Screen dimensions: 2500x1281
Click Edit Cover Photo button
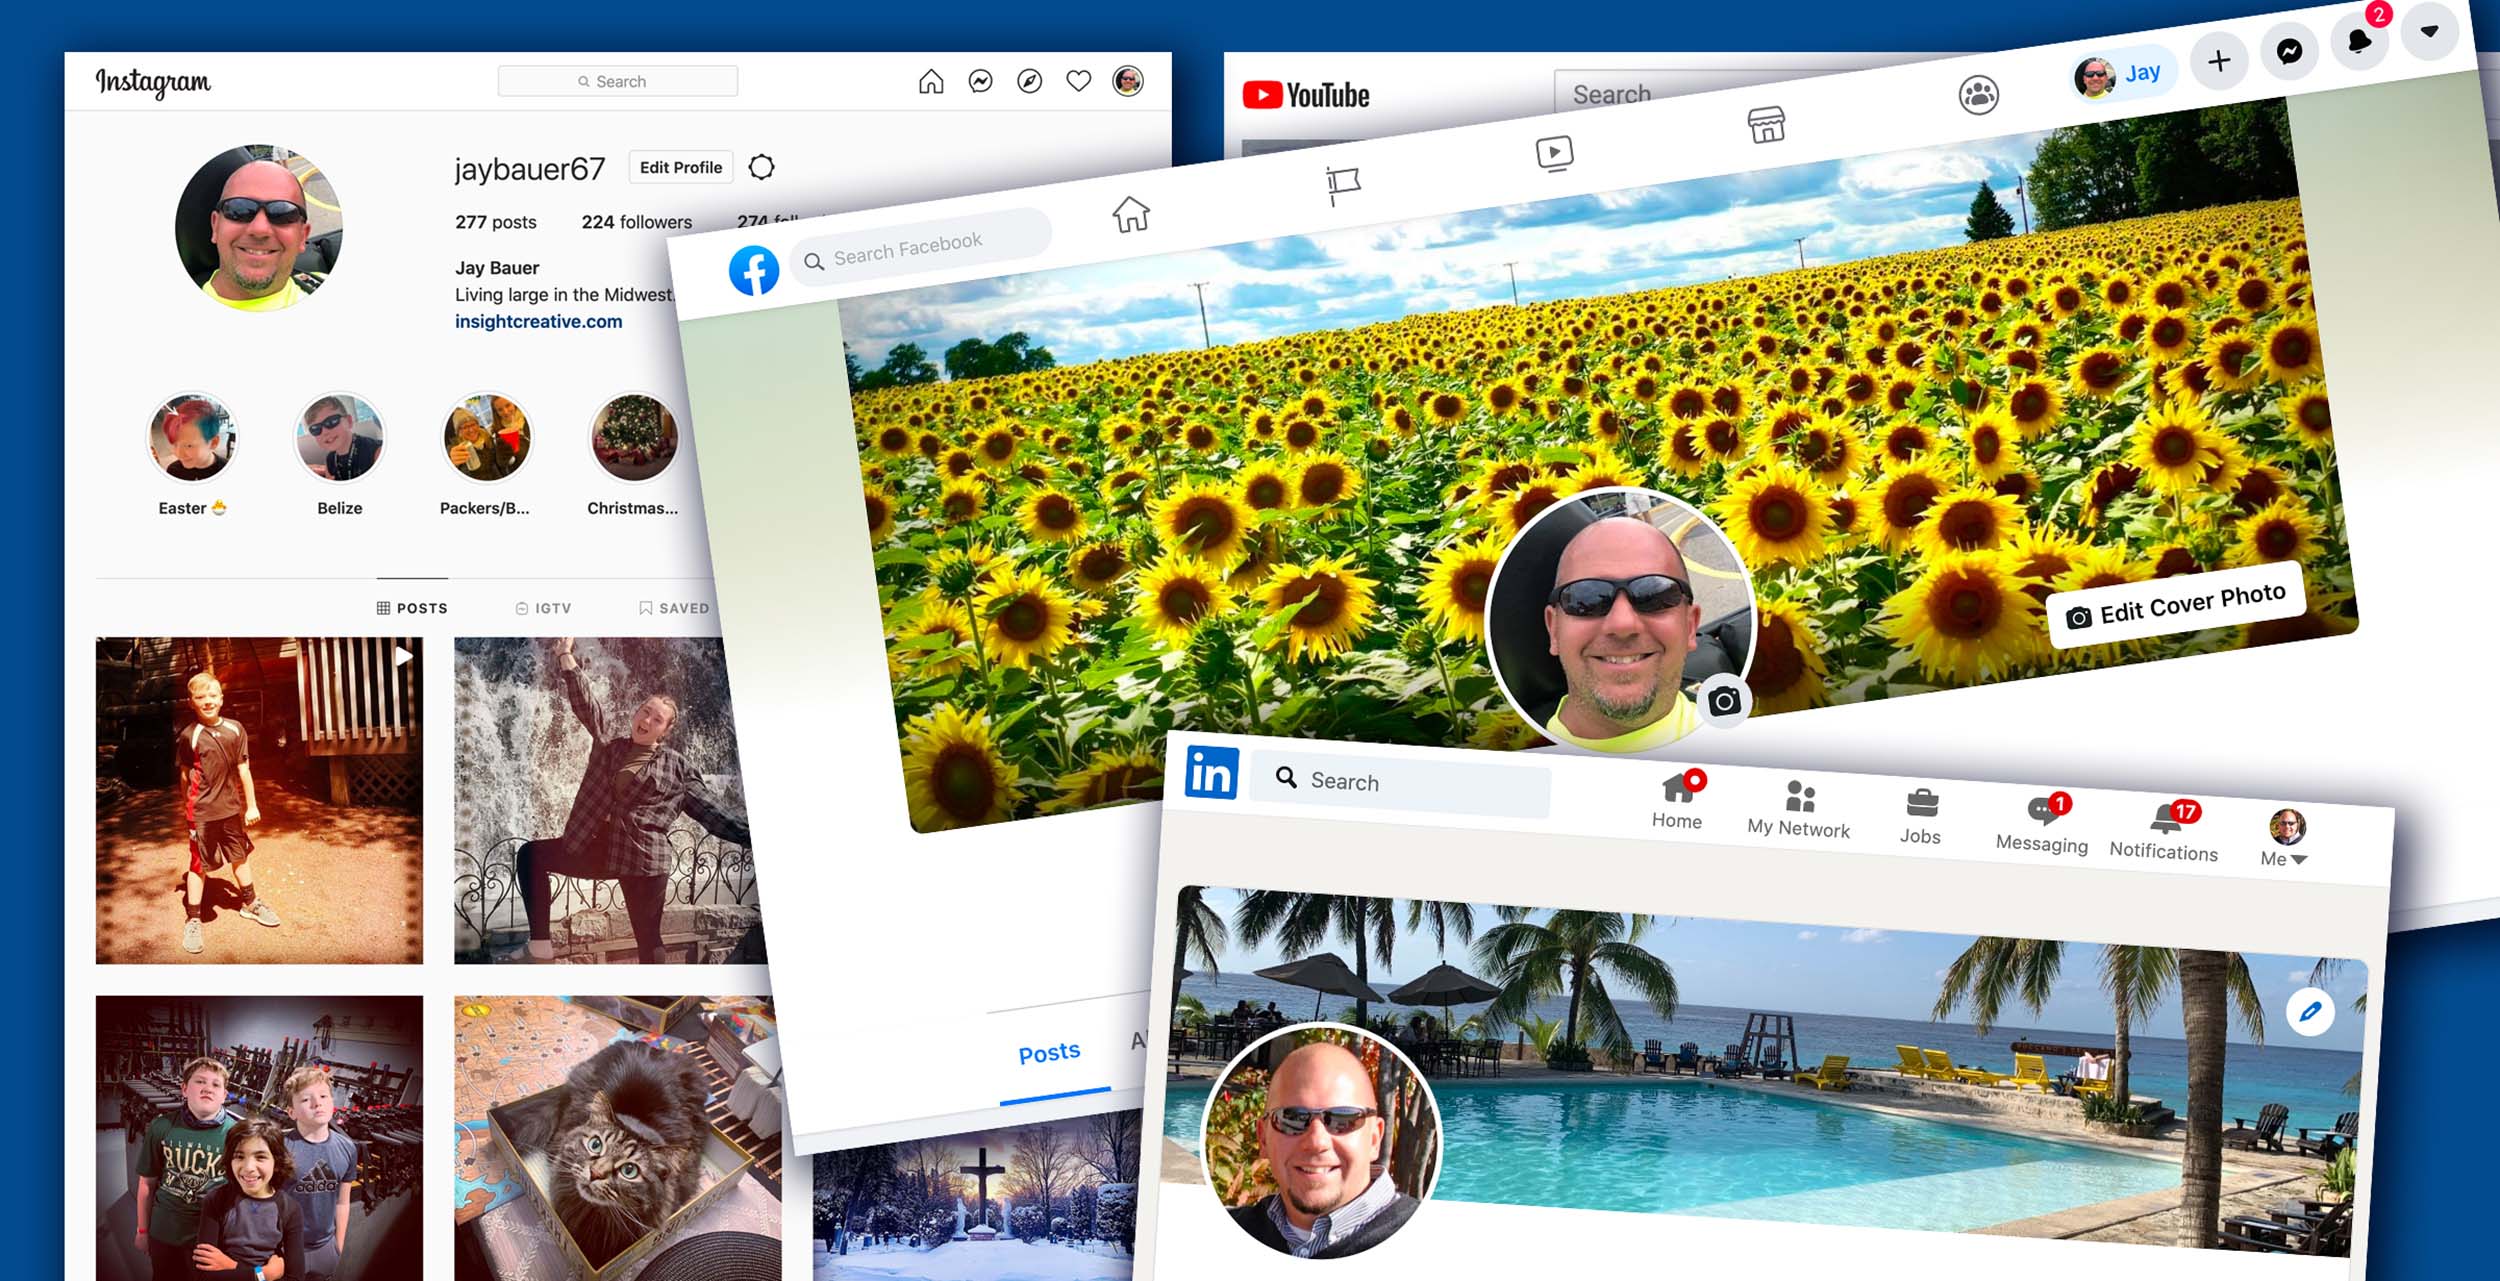click(x=2176, y=606)
